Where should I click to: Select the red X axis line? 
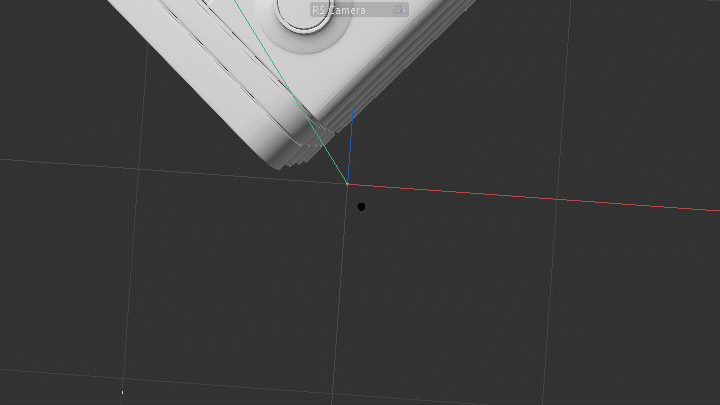(550, 197)
